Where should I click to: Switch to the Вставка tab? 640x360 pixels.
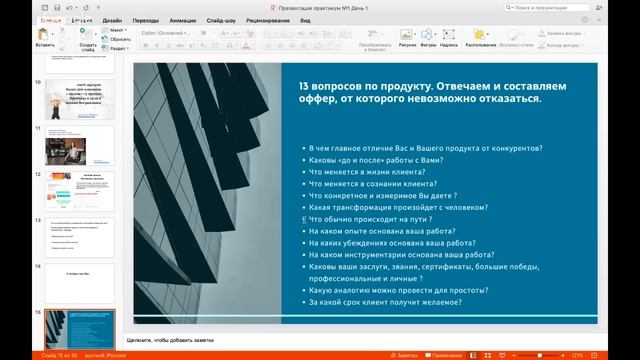pos(82,20)
